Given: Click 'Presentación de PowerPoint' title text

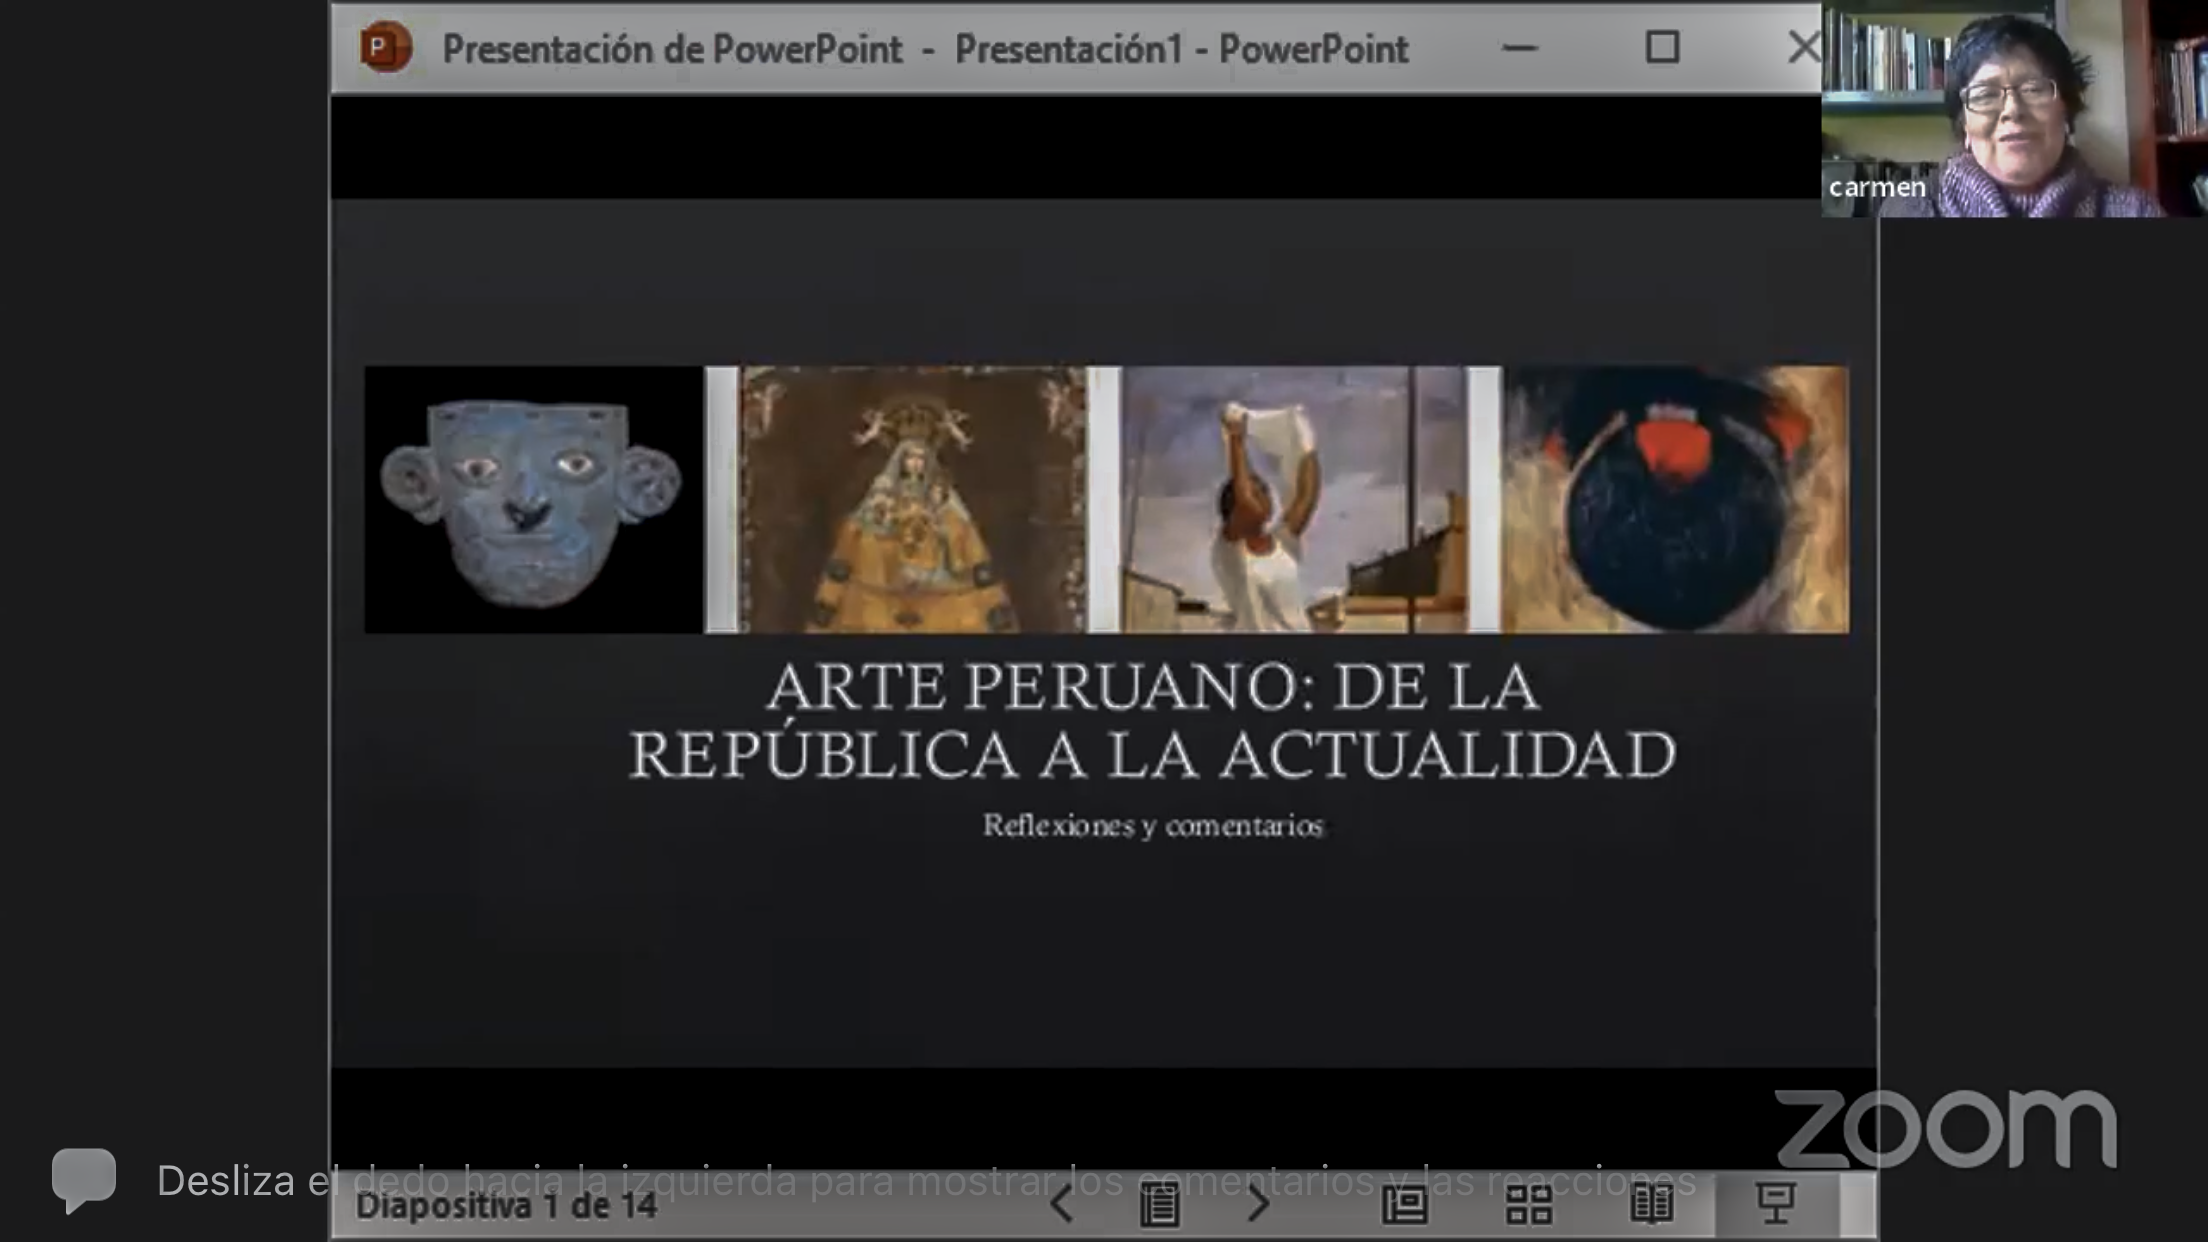Looking at the screenshot, I should (x=672, y=49).
